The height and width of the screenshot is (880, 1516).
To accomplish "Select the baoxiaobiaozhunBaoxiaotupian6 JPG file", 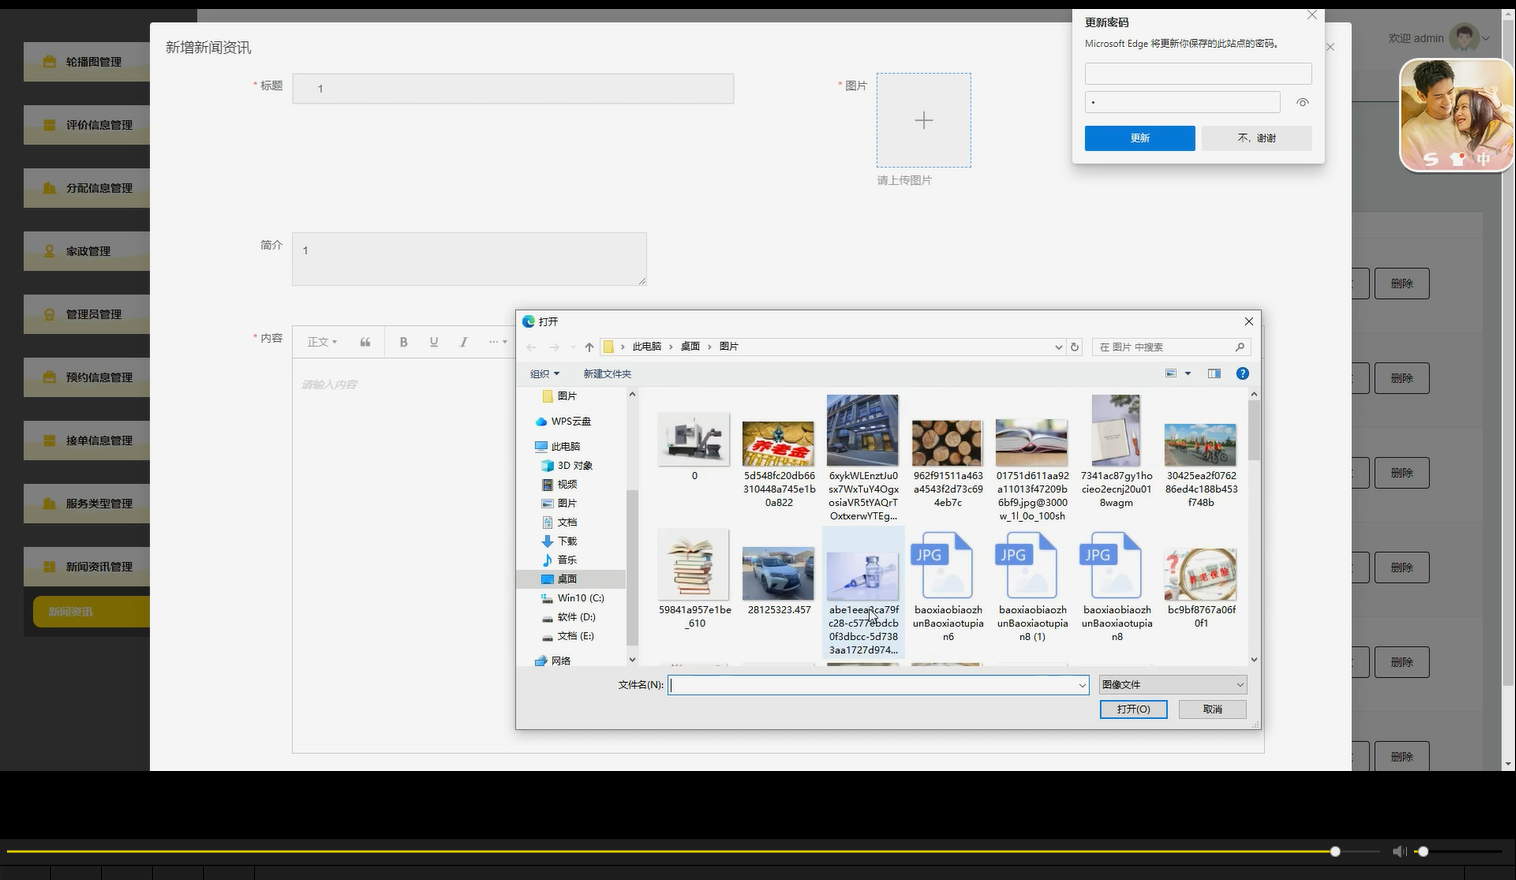I will tap(948, 587).
